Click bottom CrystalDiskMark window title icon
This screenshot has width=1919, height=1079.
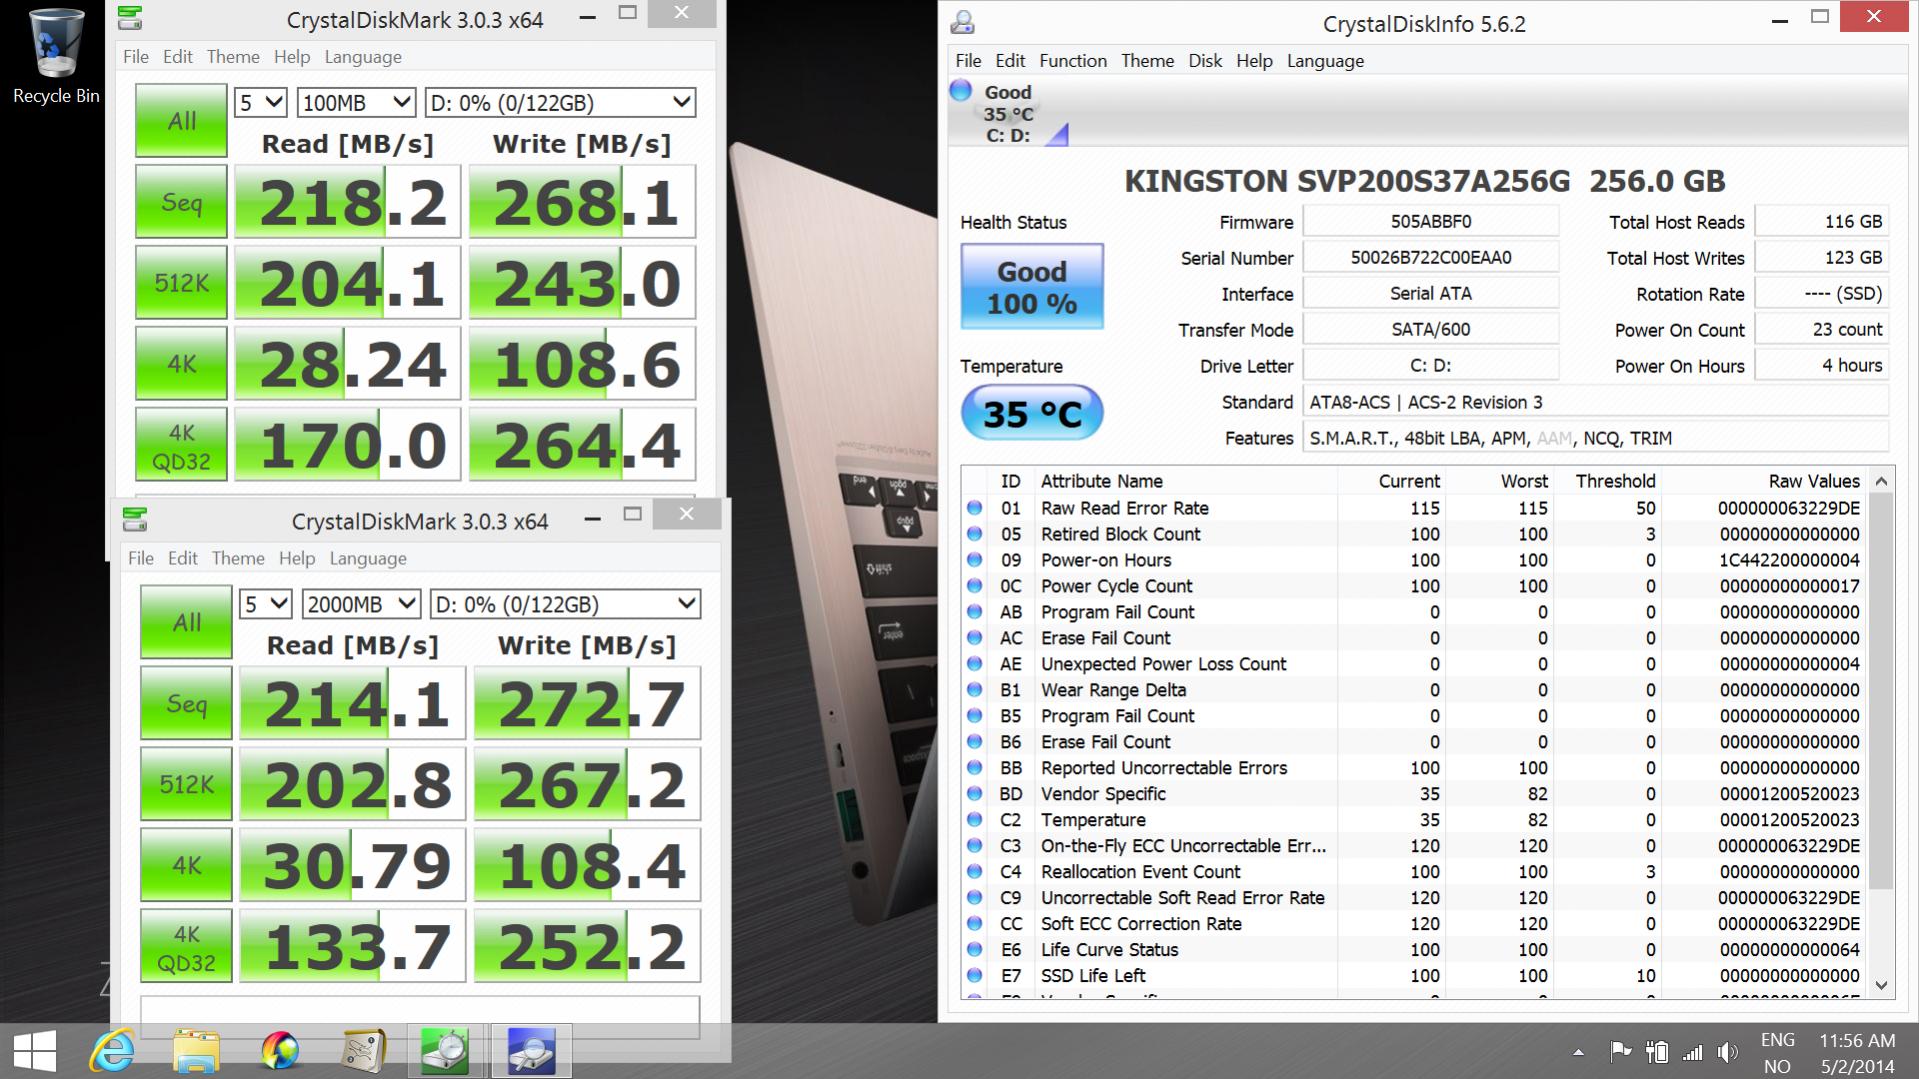click(134, 520)
